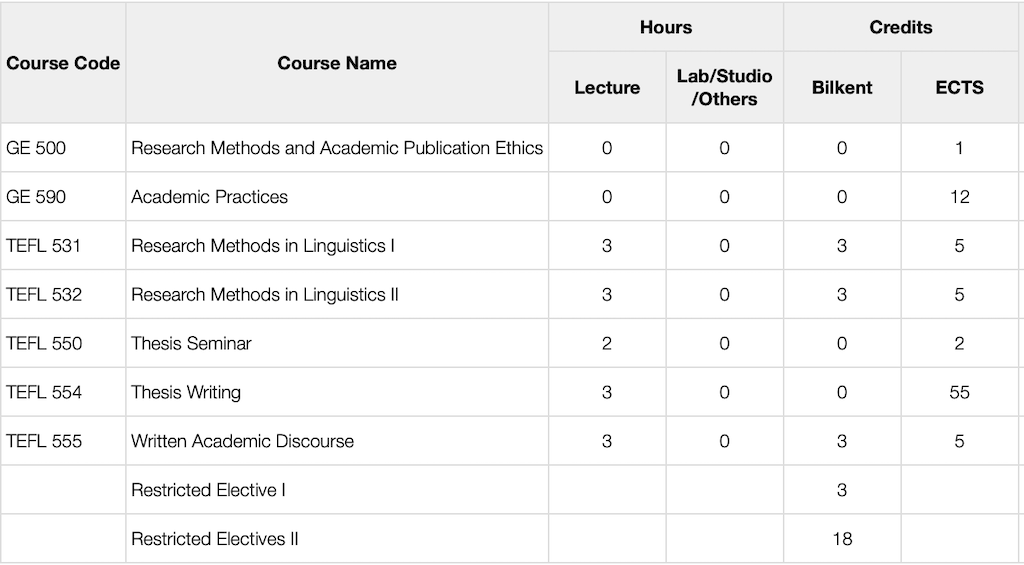Click the TEFL 532 course code
1024x565 pixels.
coord(44,295)
